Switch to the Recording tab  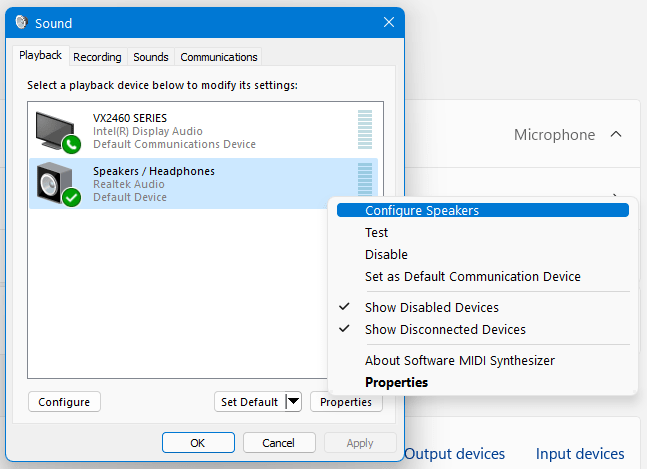pos(97,57)
